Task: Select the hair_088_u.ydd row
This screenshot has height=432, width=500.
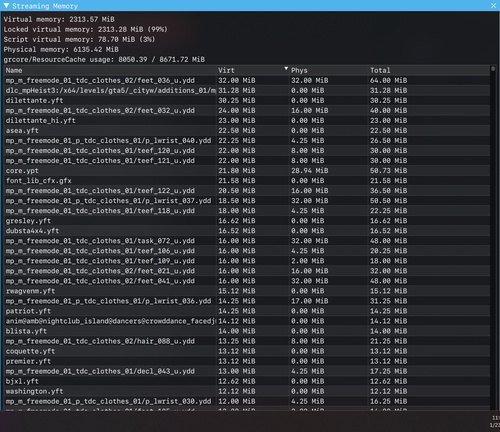Action: coord(247,341)
